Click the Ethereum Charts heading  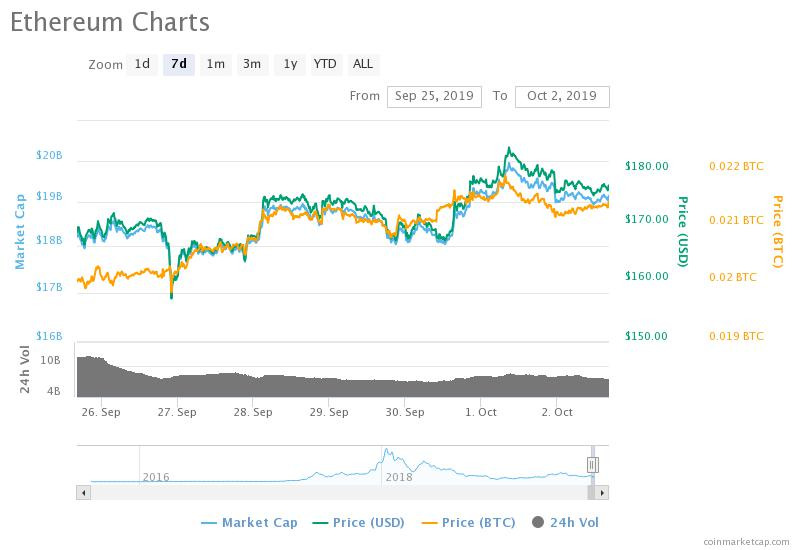tap(110, 22)
